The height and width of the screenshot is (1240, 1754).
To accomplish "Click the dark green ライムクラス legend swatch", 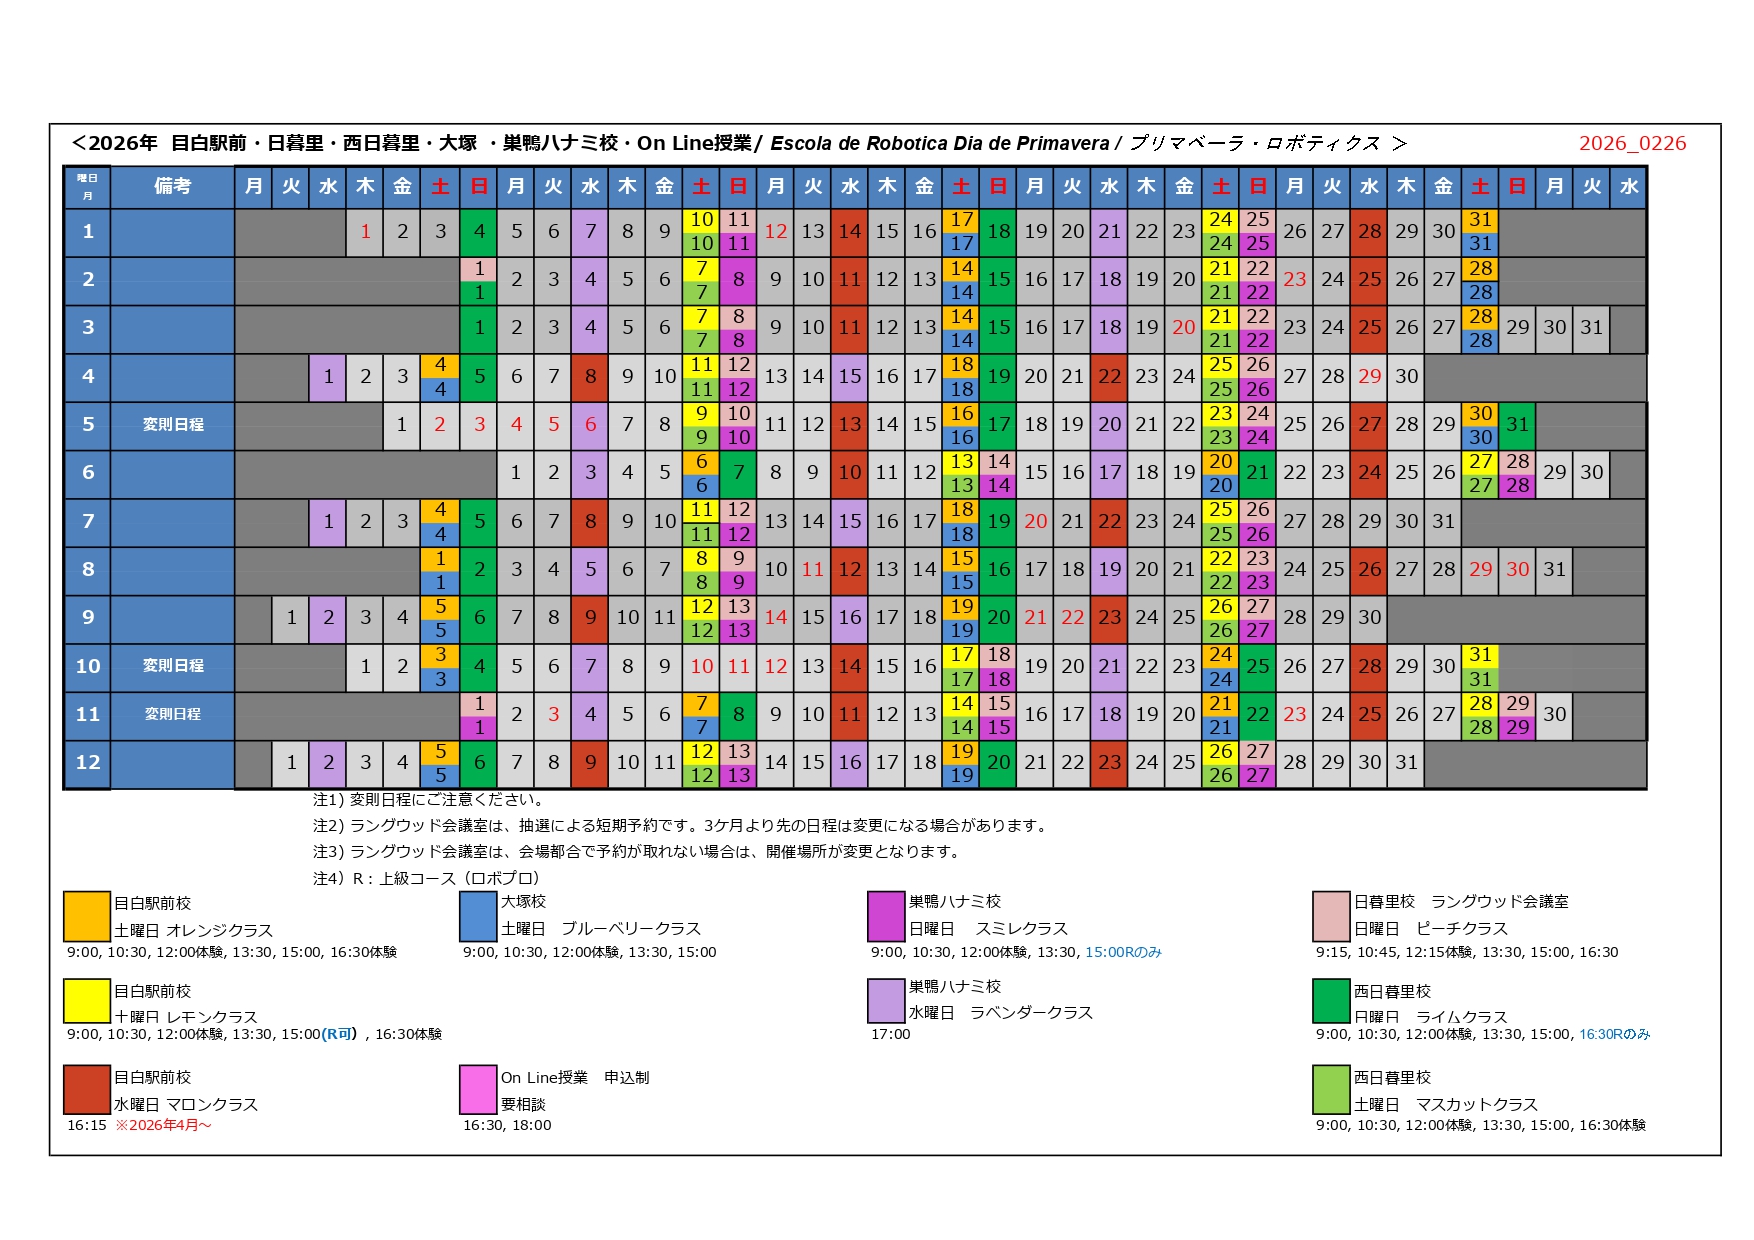I will pyautogui.click(x=1331, y=1002).
